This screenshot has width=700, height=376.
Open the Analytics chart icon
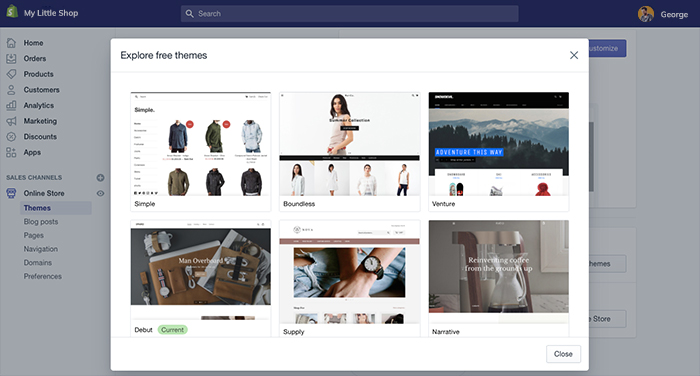pos(11,105)
